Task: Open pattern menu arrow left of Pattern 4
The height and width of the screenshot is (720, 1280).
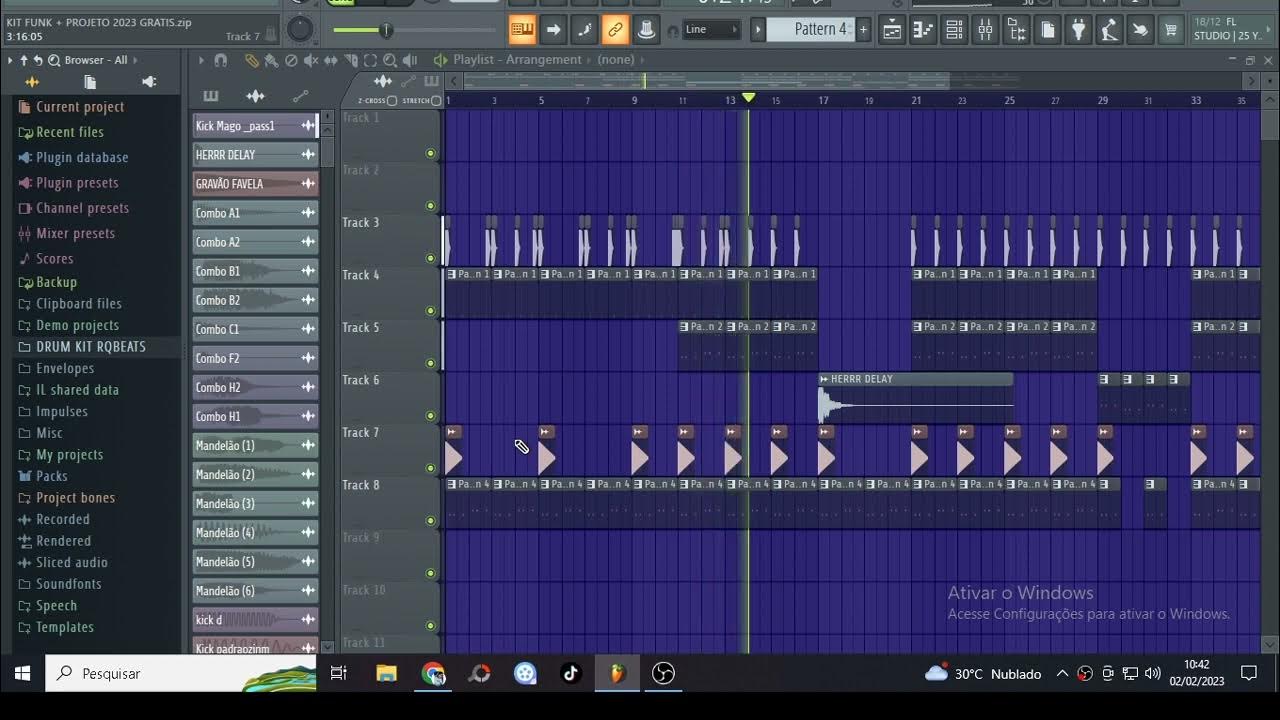Action: (757, 30)
